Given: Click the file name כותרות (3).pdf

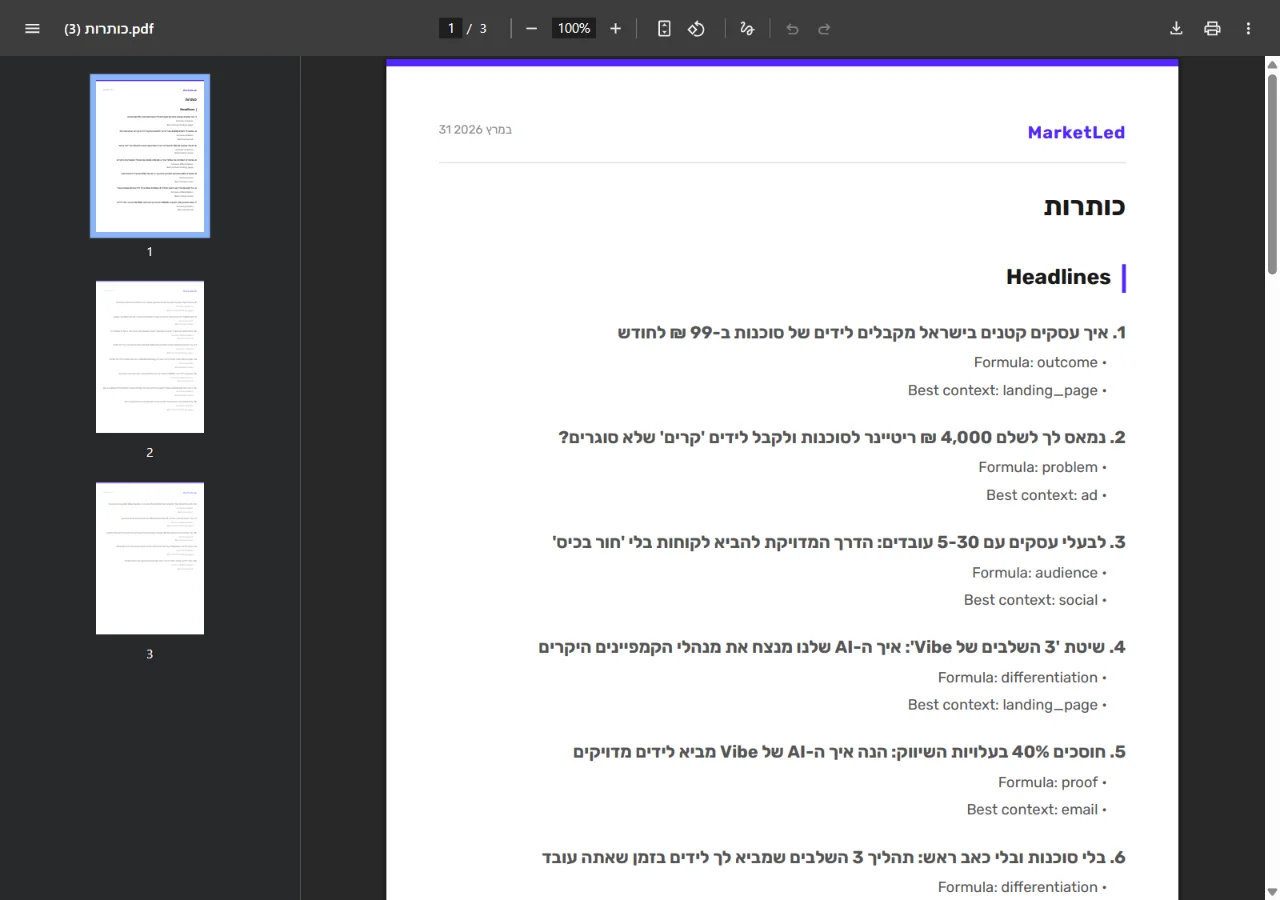Looking at the screenshot, I should [109, 29].
